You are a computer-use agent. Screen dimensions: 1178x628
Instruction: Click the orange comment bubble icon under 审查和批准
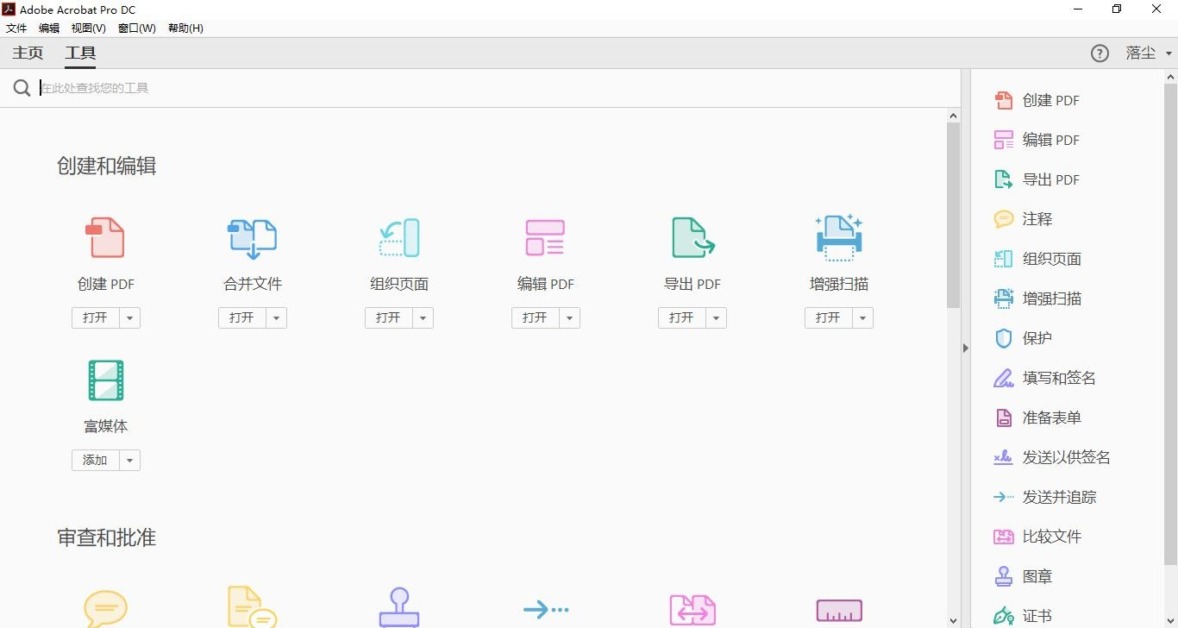[x=106, y=608]
